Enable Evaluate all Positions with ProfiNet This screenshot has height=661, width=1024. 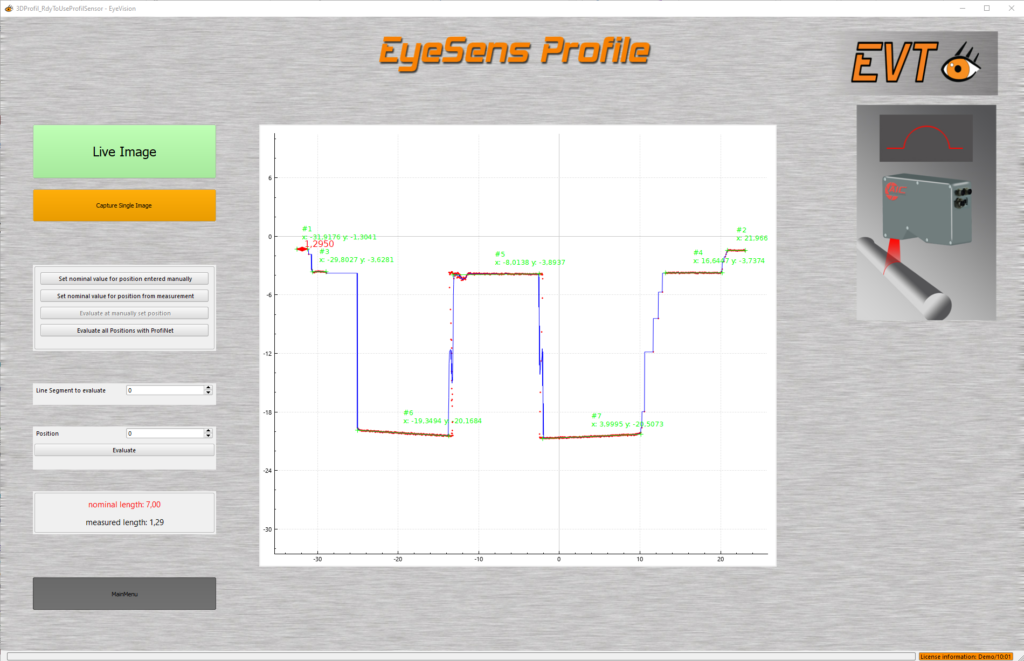(x=124, y=329)
